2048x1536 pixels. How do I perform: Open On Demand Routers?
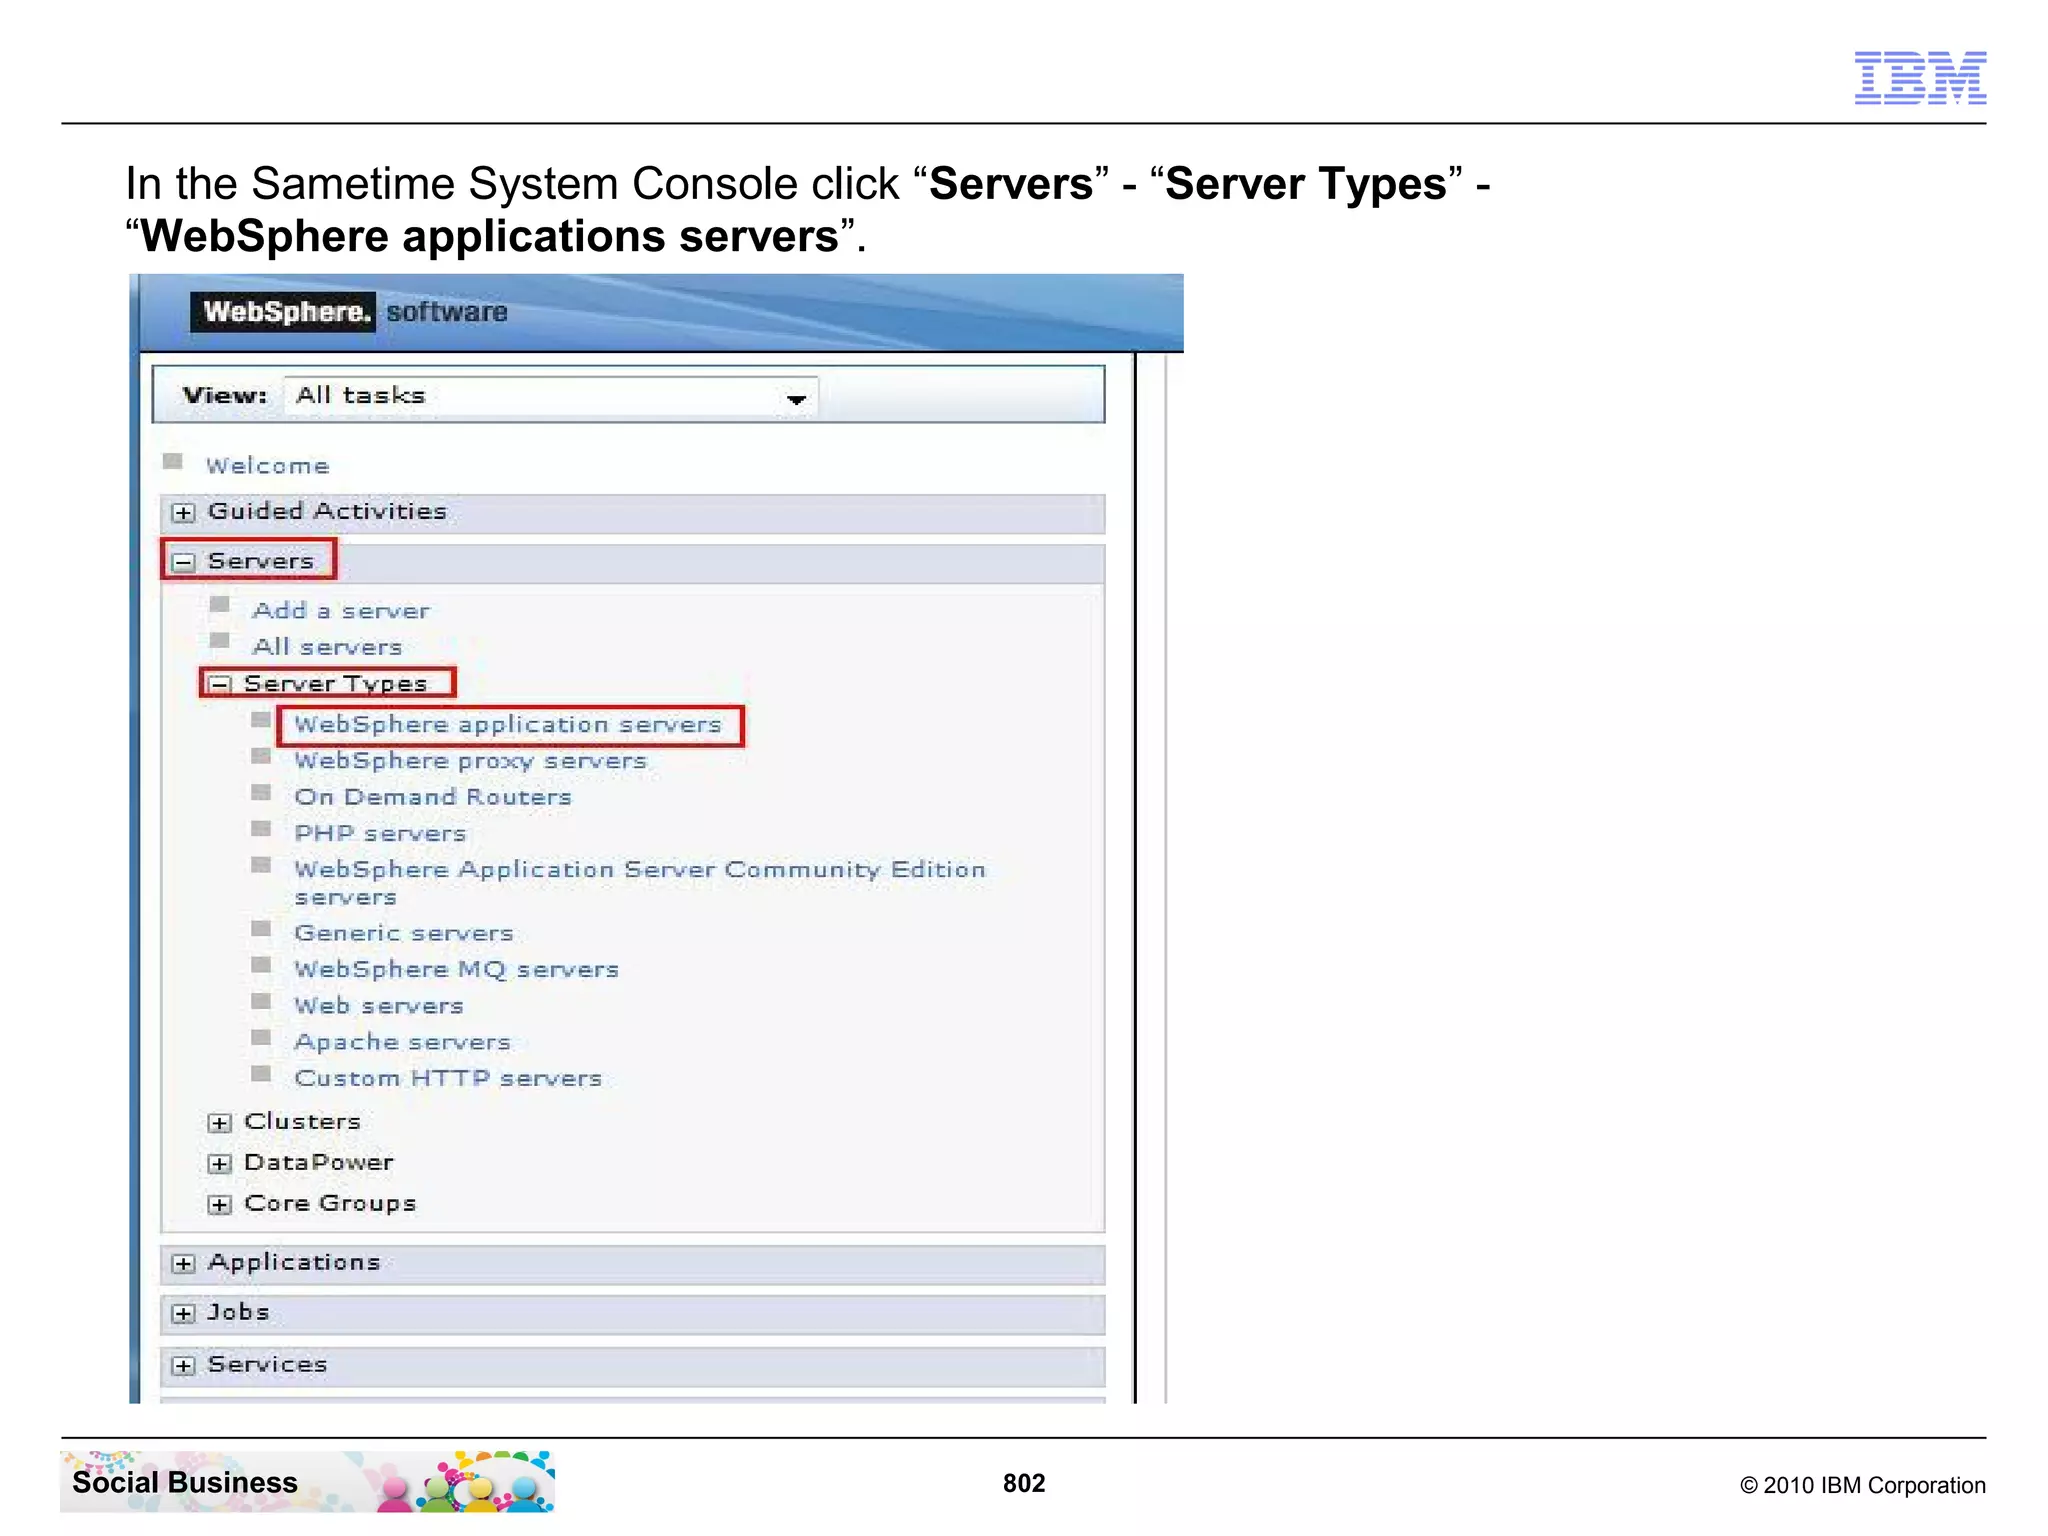[x=433, y=797]
